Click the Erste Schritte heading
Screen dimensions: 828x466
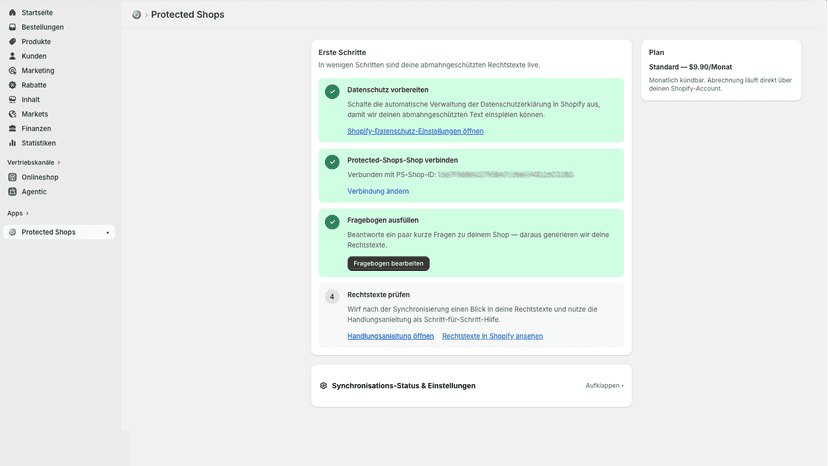click(342, 52)
